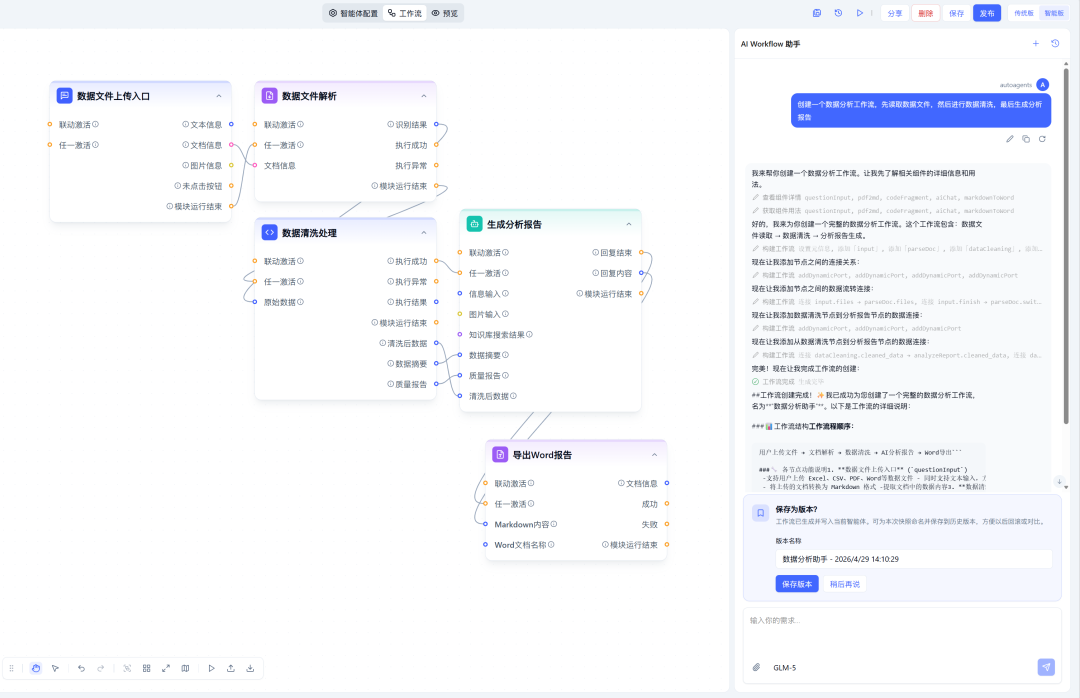
Task: Switch to 传统版 mode
Action: (1024, 13)
